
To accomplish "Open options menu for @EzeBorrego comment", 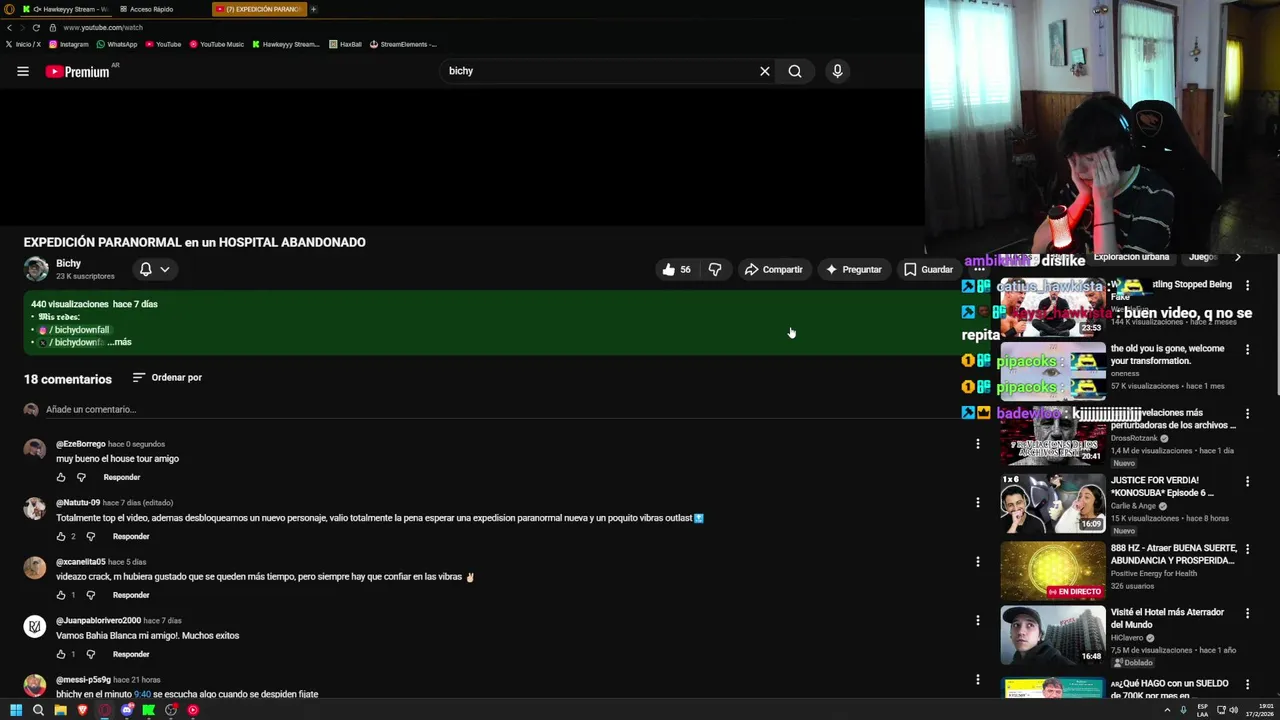I will tap(978, 444).
